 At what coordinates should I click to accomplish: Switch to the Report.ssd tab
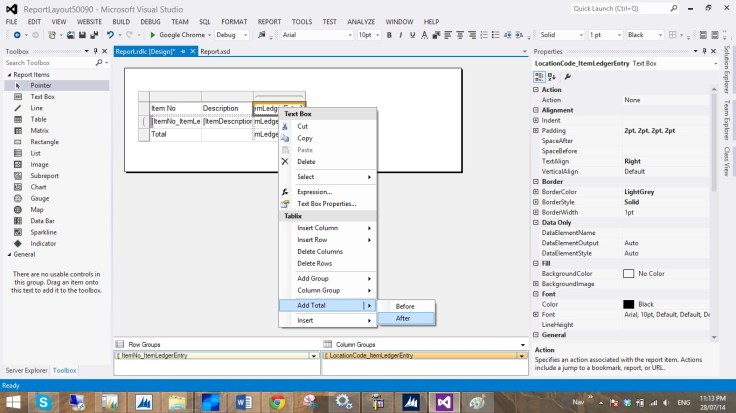coord(215,51)
